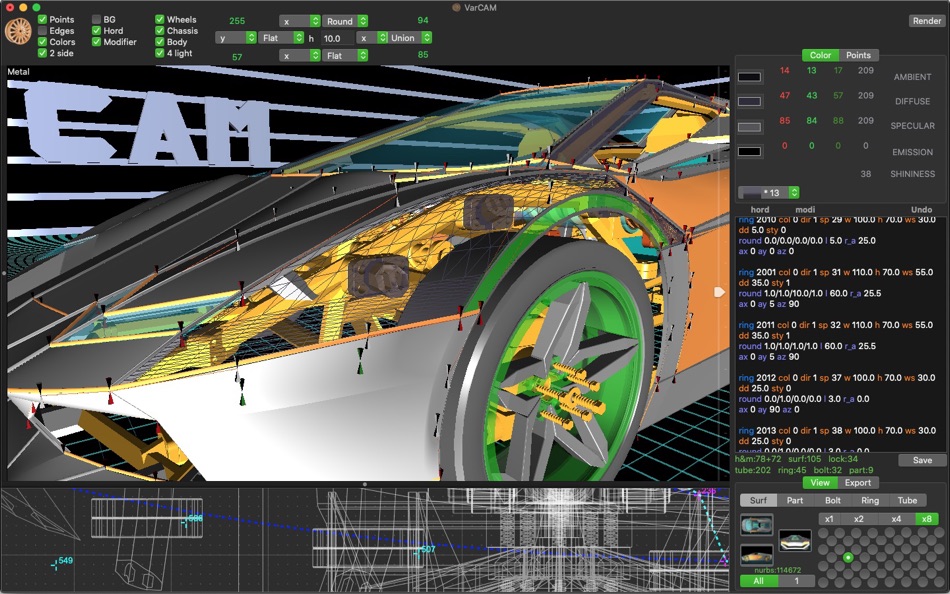The image size is (950, 594).
Task: Select the Surf segment
Action: [758, 500]
